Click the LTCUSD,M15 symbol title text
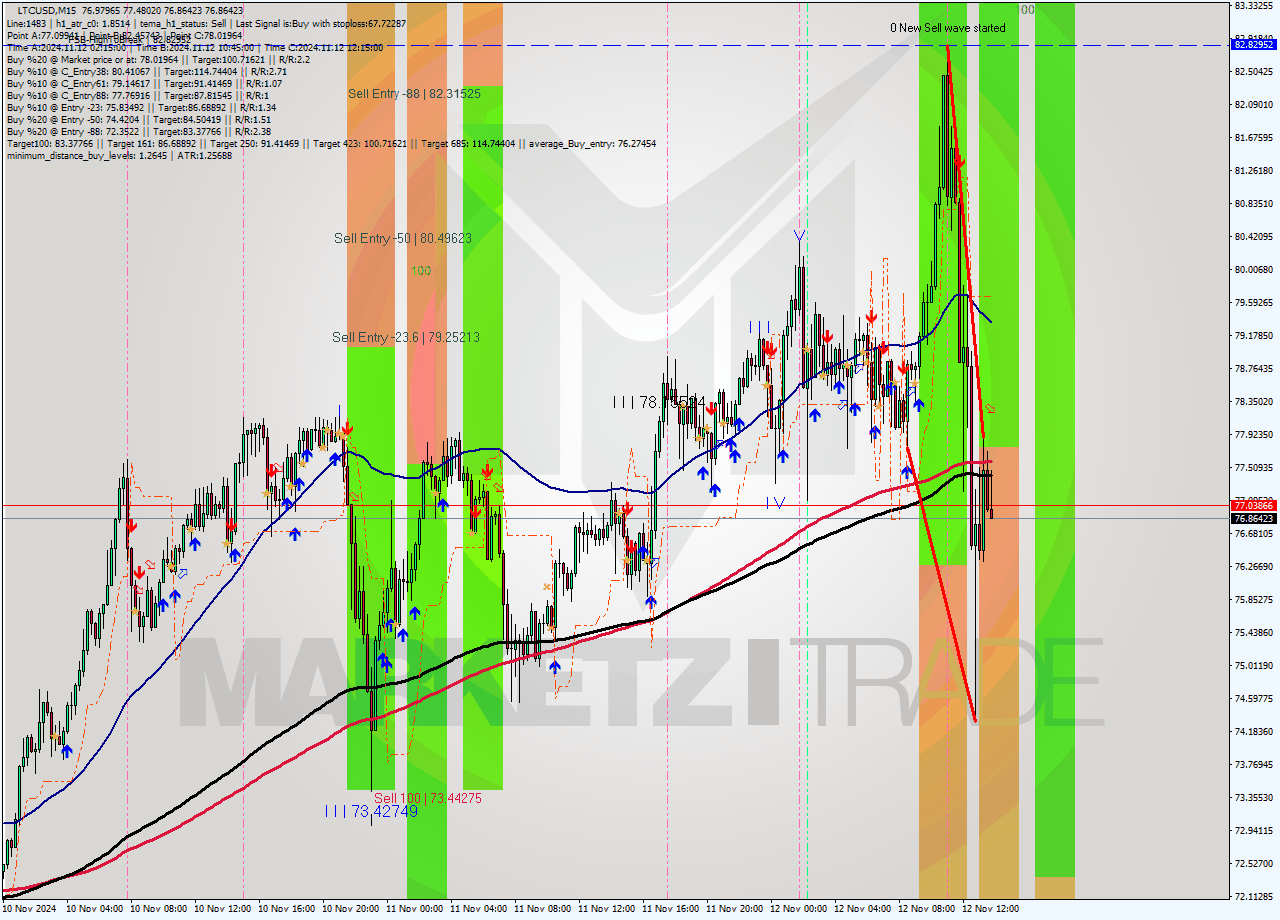The width and height of the screenshot is (1280, 920). coord(49,10)
